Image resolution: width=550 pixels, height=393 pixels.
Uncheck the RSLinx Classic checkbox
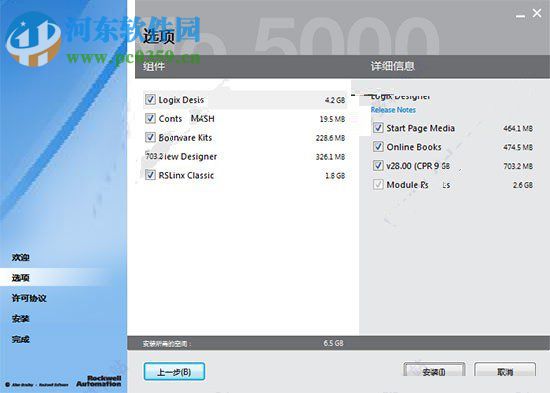point(150,175)
